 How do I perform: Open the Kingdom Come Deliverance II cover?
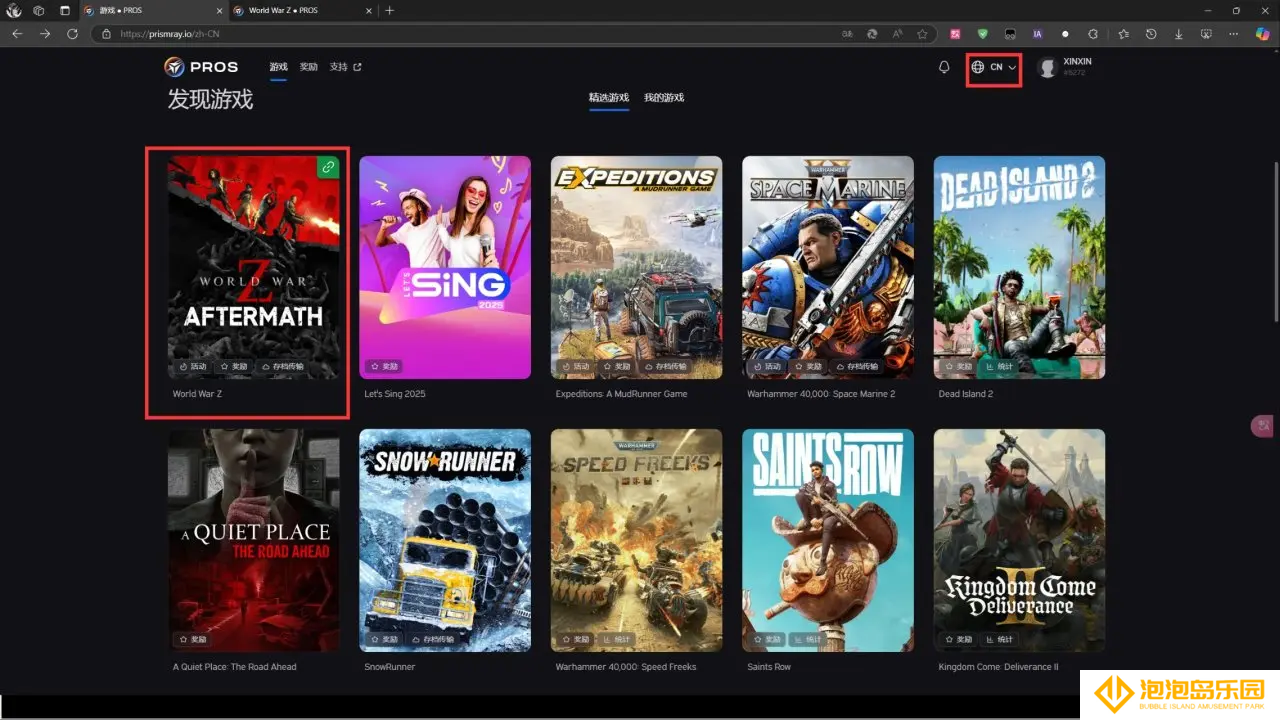[x=1019, y=540]
